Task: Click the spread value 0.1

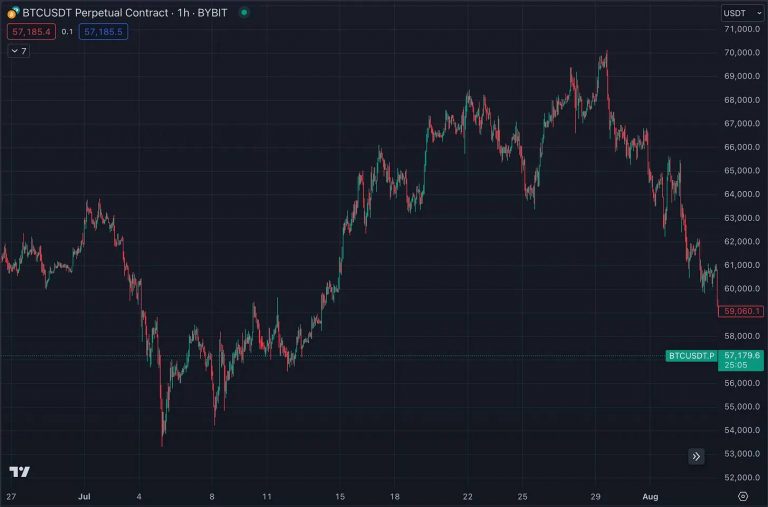Action: click(x=67, y=32)
